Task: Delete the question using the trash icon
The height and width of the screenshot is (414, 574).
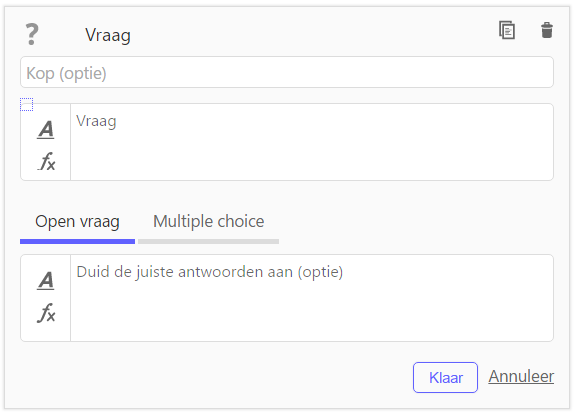Action: [x=547, y=30]
